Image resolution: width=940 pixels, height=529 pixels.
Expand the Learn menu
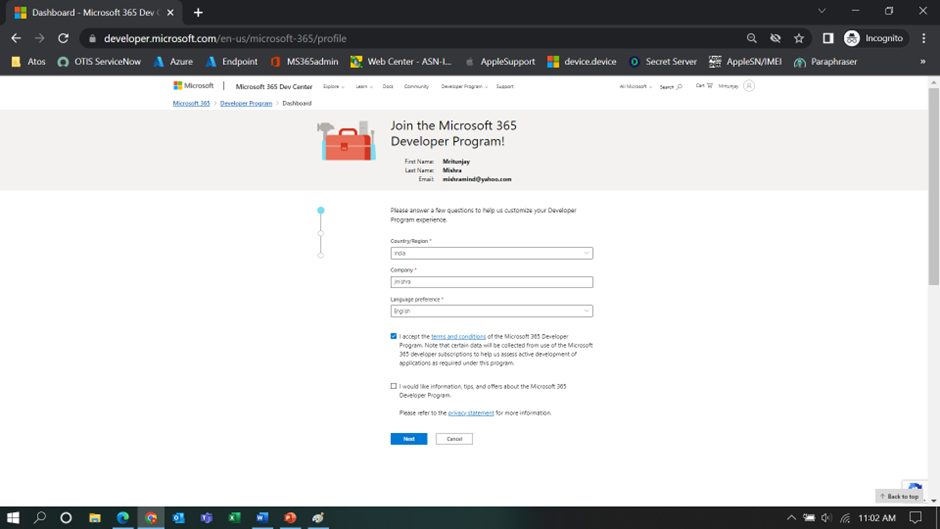(x=363, y=86)
